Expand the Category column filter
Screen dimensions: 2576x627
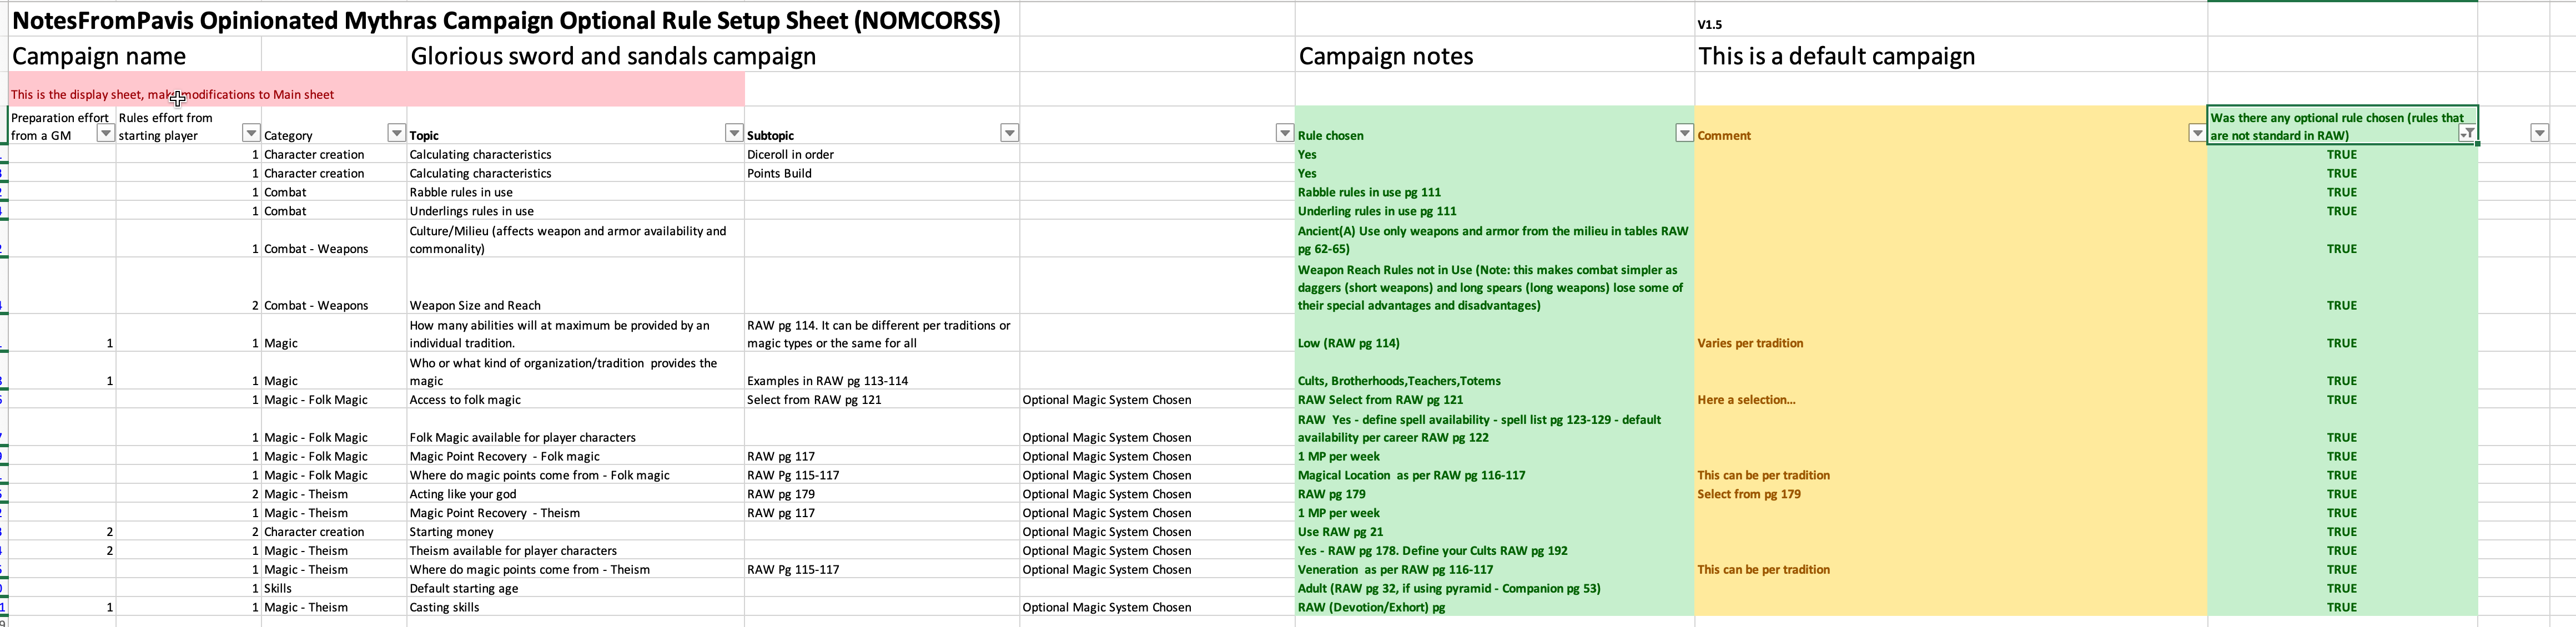click(x=396, y=134)
